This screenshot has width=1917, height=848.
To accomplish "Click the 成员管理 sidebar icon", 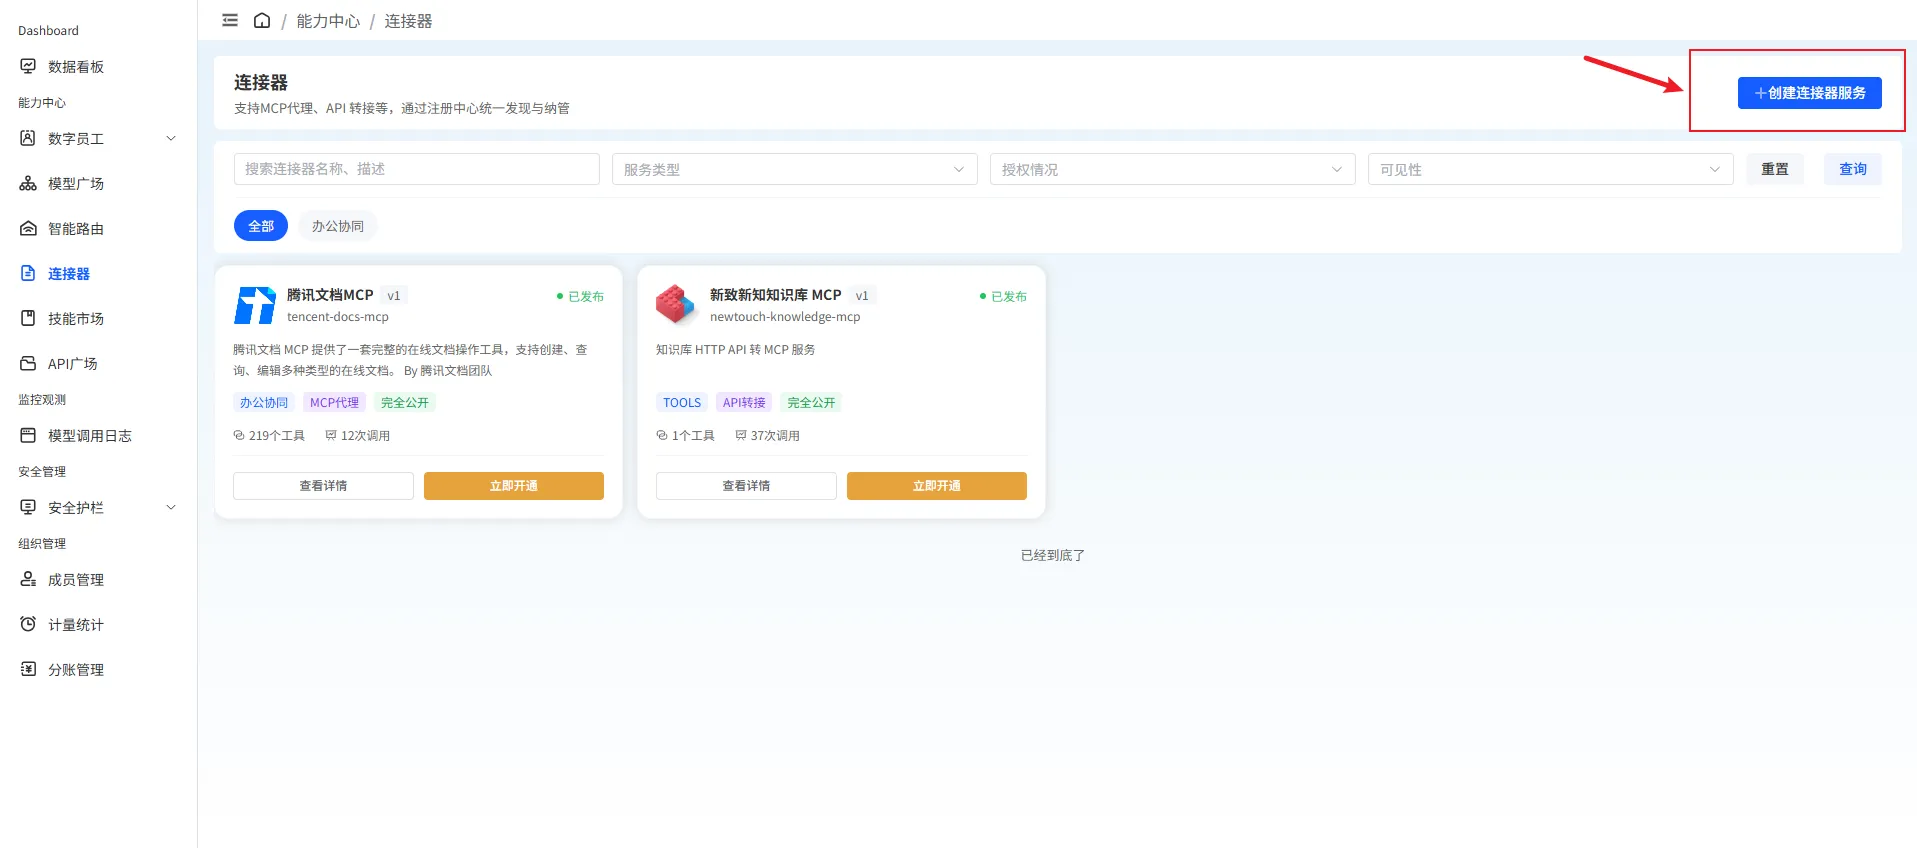I will pyautogui.click(x=28, y=579).
